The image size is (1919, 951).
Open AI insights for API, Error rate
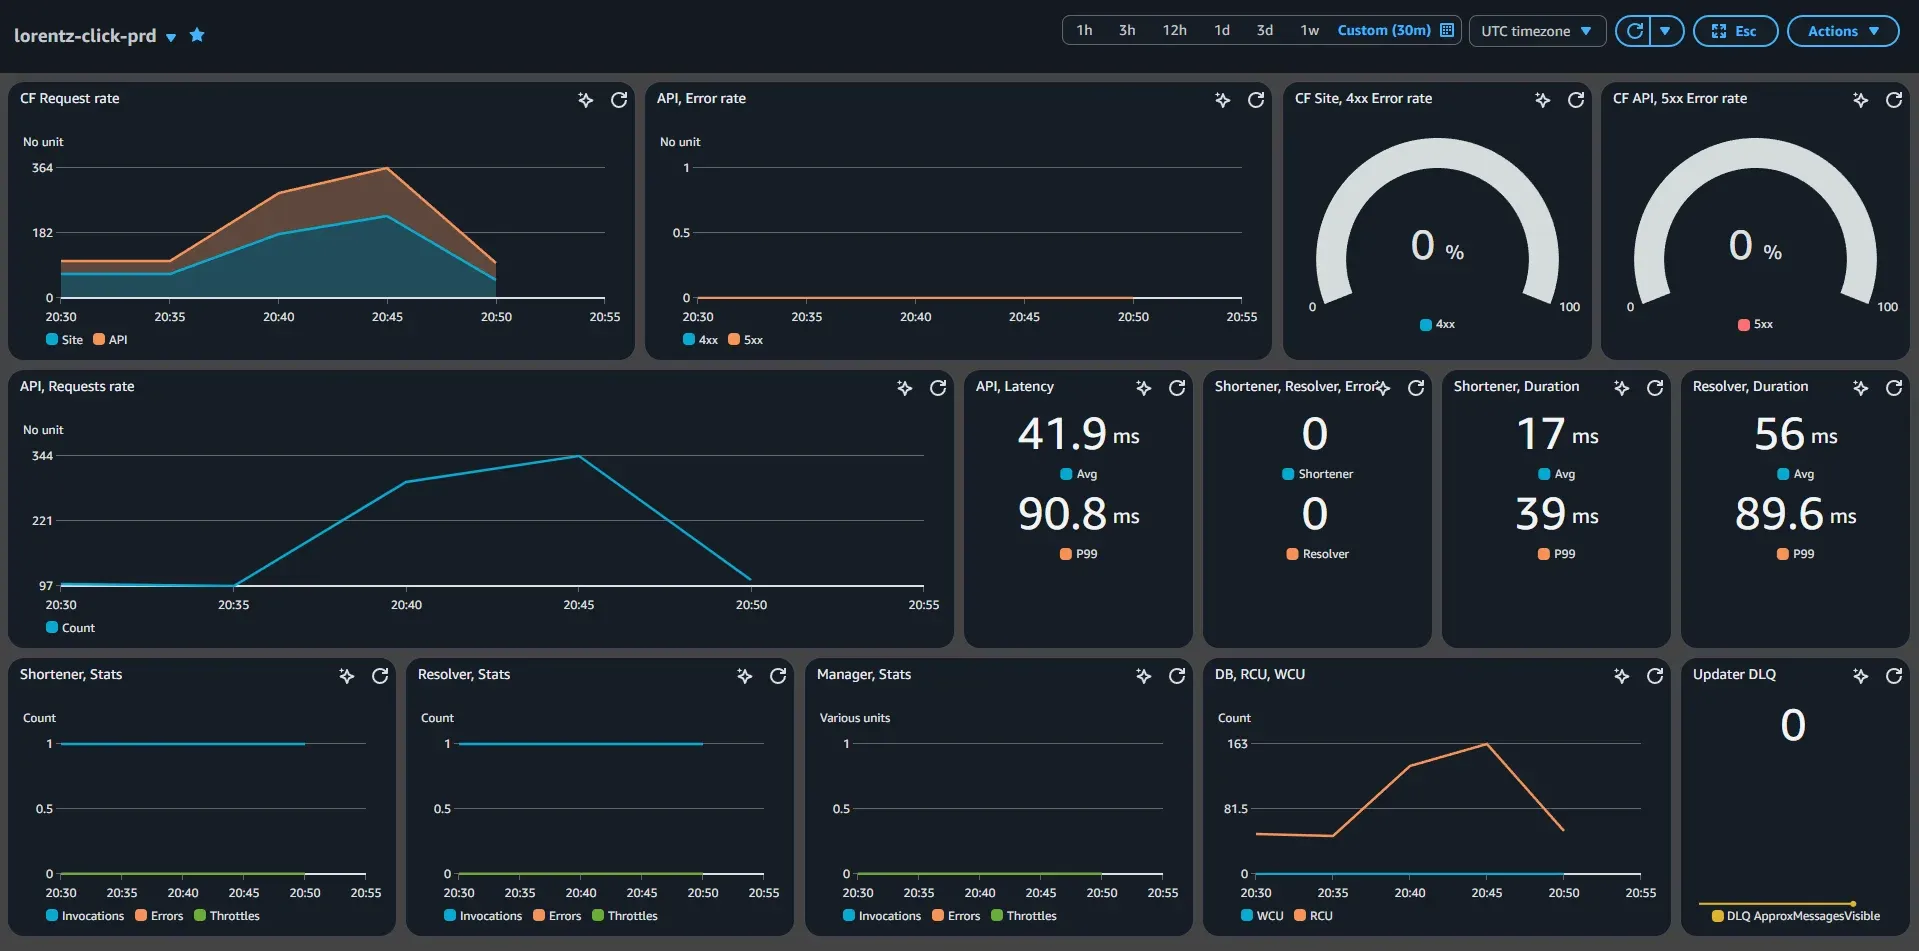pos(1222,100)
